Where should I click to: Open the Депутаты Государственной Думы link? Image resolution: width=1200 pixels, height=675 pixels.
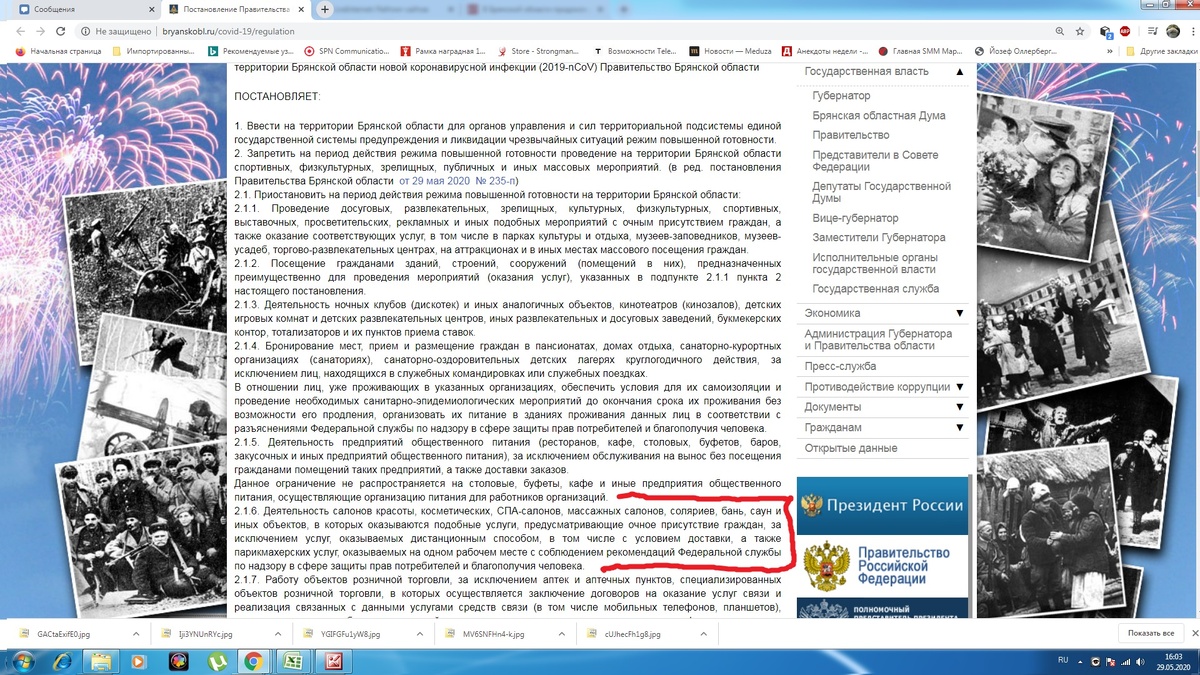coord(882,193)
